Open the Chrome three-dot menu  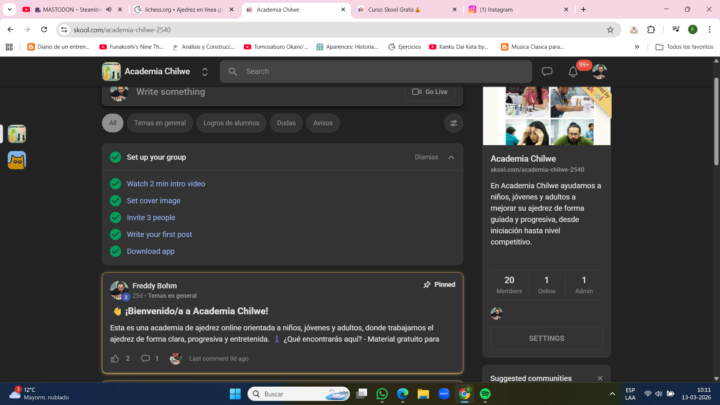(709, 29)
